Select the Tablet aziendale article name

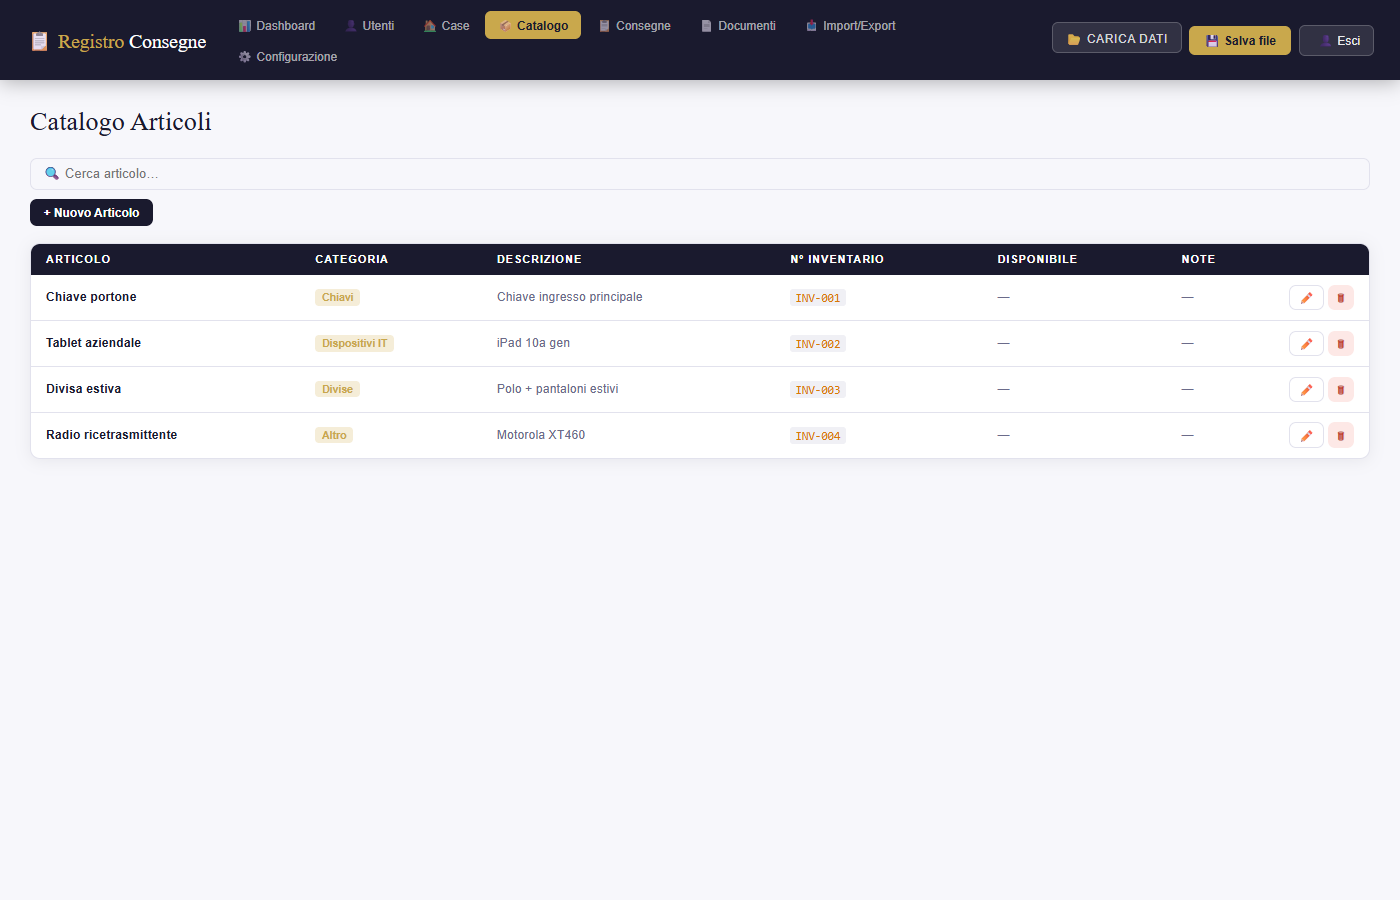[x=93, y=343]
